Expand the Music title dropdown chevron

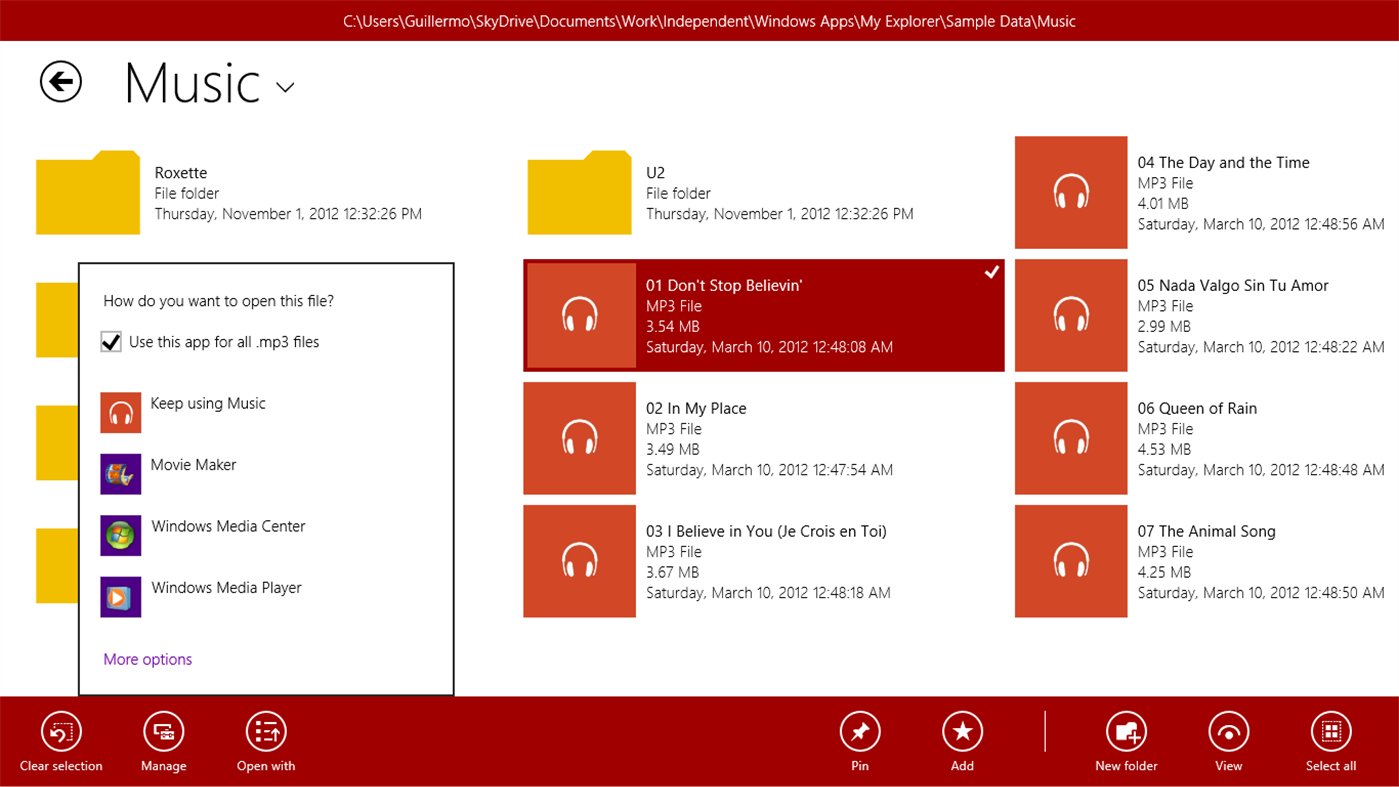(284, 88)
